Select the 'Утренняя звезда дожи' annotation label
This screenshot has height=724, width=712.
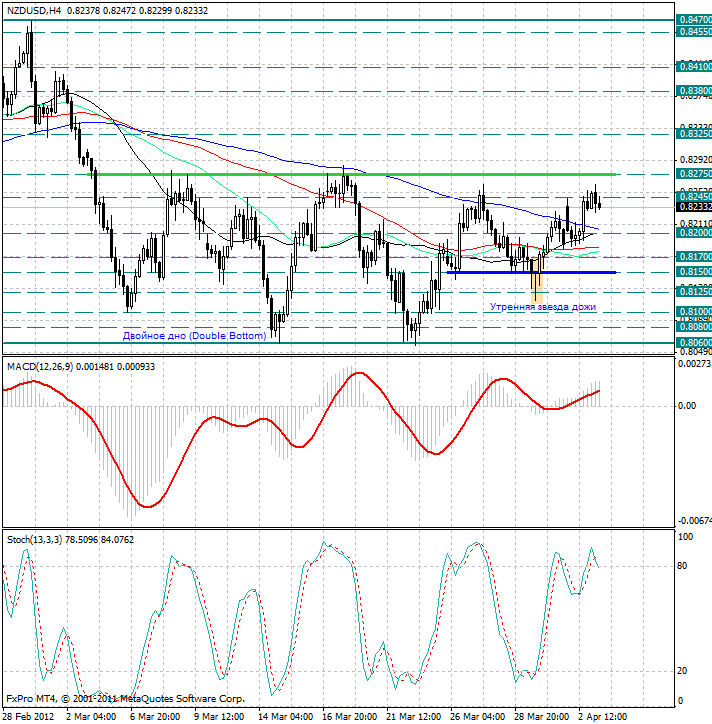[x=543, y=307]
